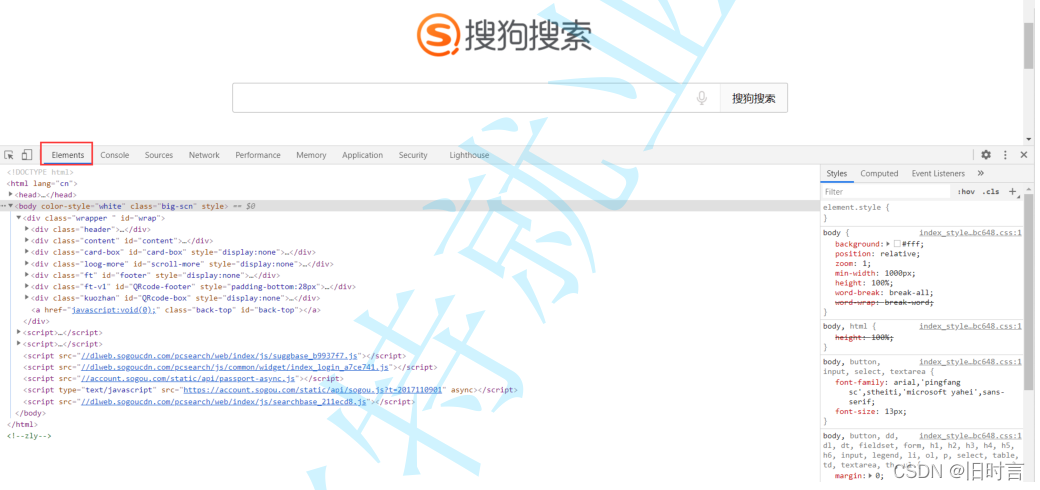Screen dimensions: 1040x490
Task: Click the Sogou logo
Action: click(504, 34)
